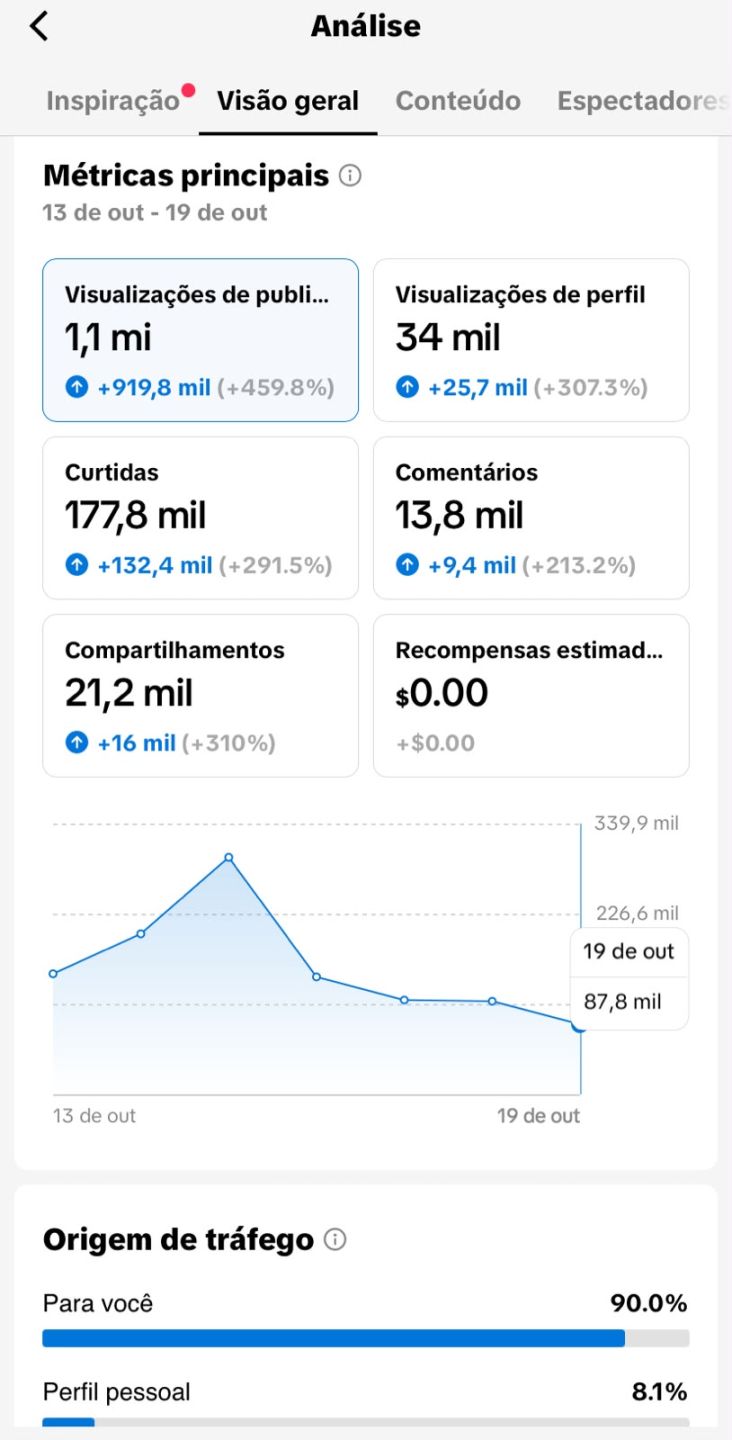Screen dimensions: 732x1440
Task: Select the Visualizações de publicações metric card
Action: point(200,340)
